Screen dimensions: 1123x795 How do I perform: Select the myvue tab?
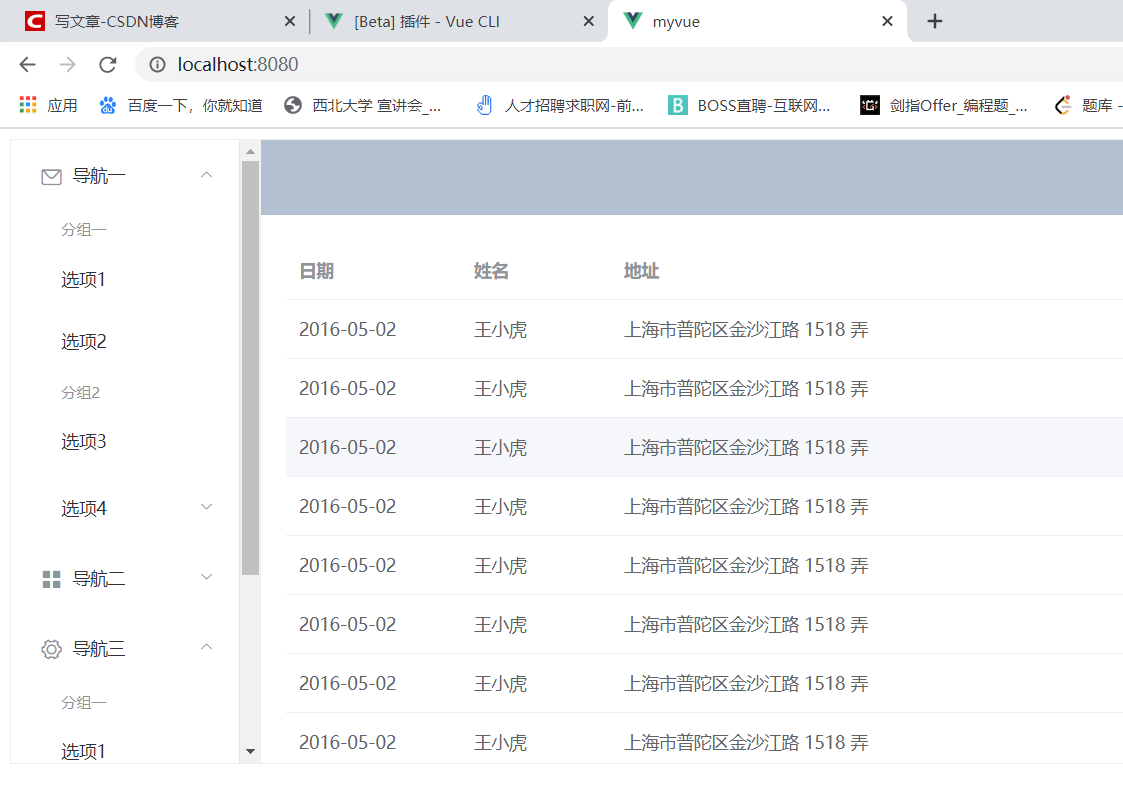coord(758,21)
